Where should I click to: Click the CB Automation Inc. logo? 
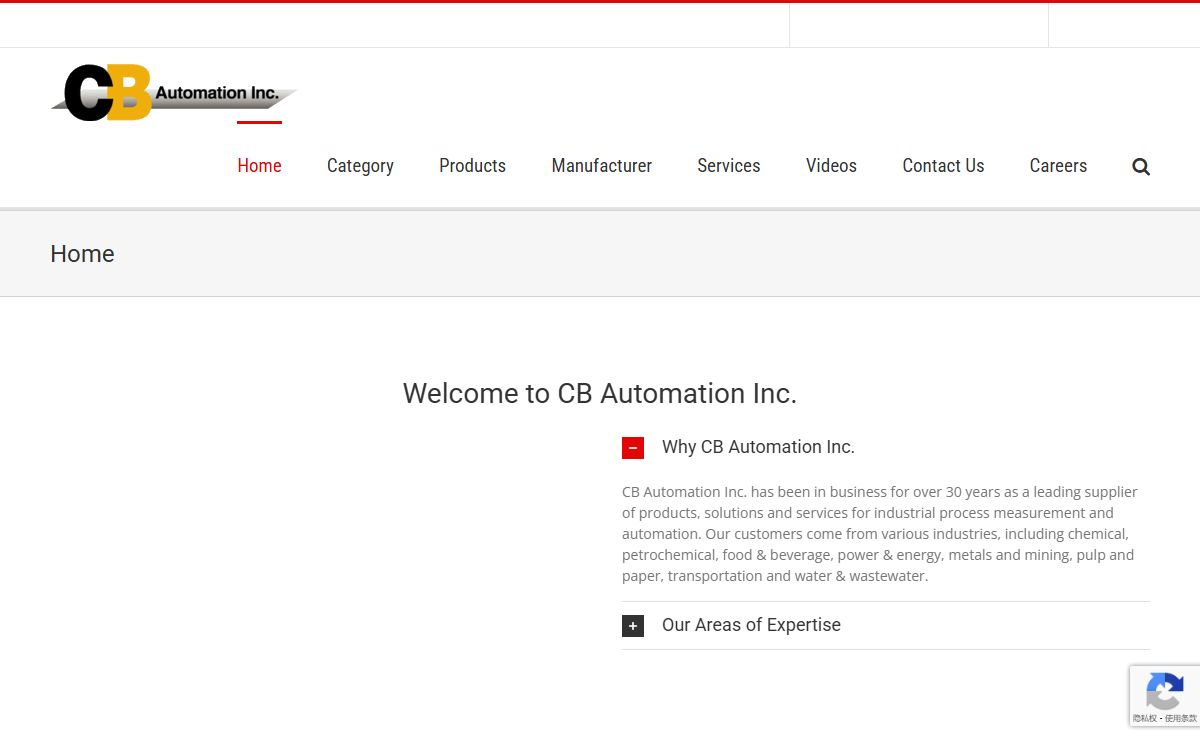[175, 92]
